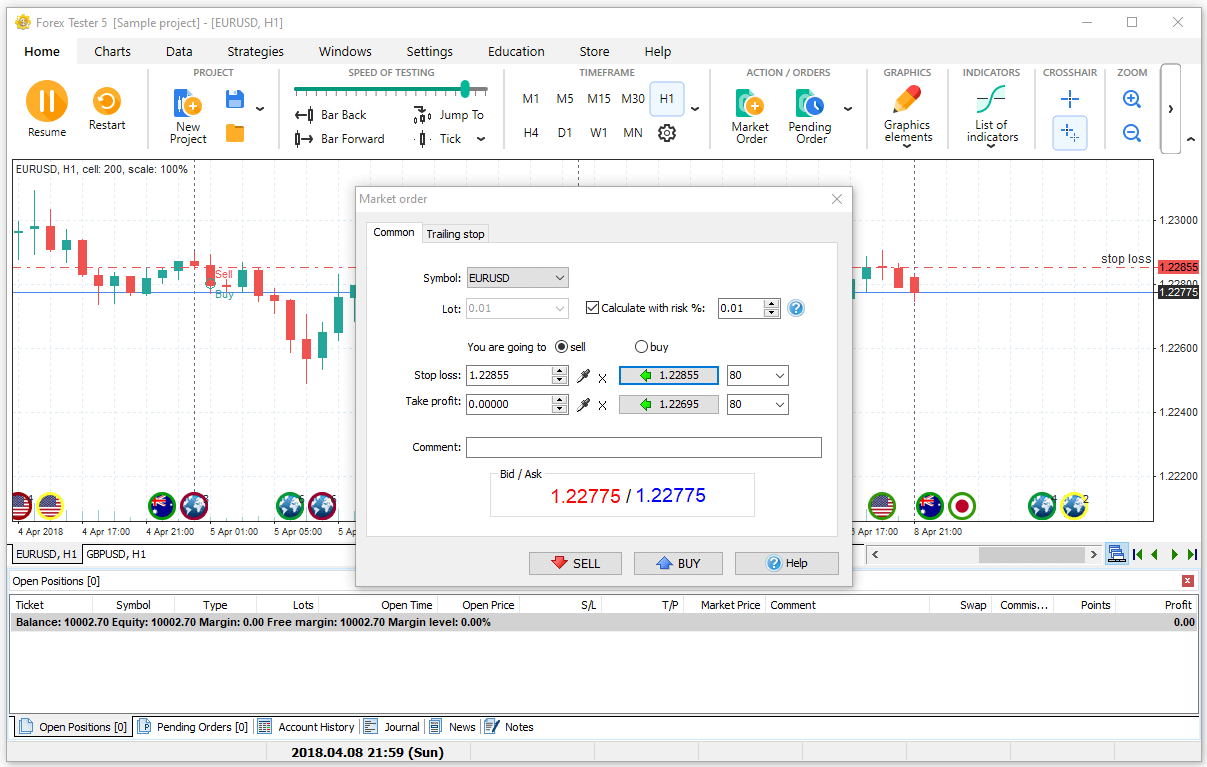Open the Market Order toolbar icon
1207x767 pixels.
[x=750, y=104]
